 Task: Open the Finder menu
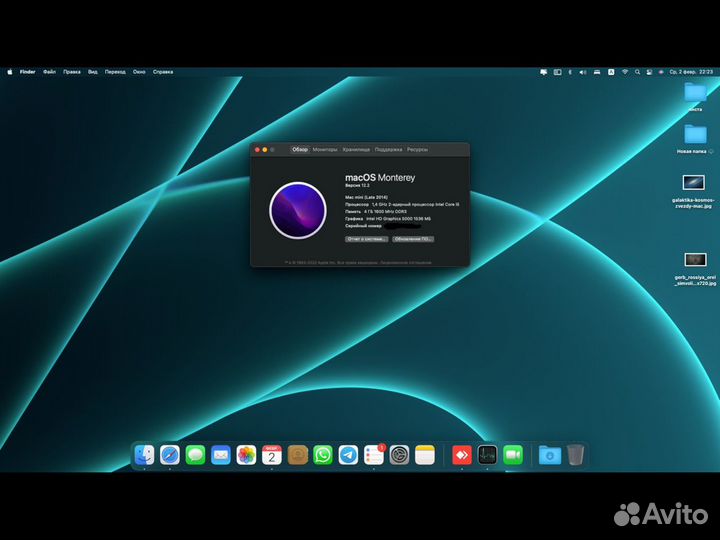tap(28, 72)
